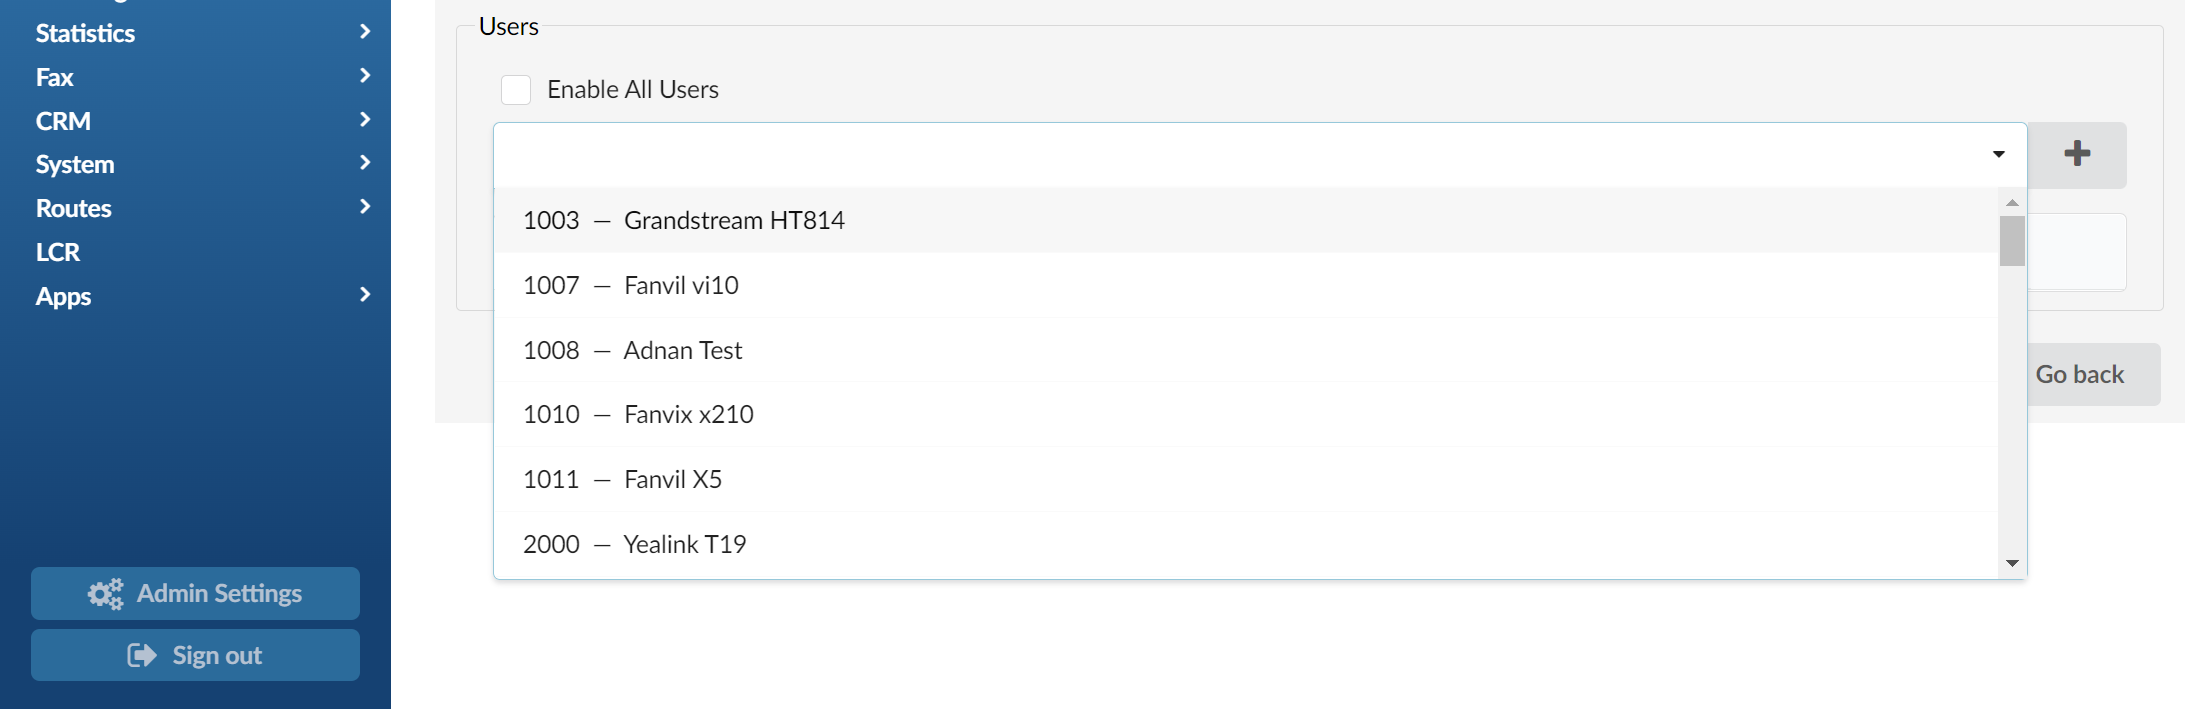Focus the users search input field
The width and height of the screenshot is (2186, 709).
(x=1240, y=154)
